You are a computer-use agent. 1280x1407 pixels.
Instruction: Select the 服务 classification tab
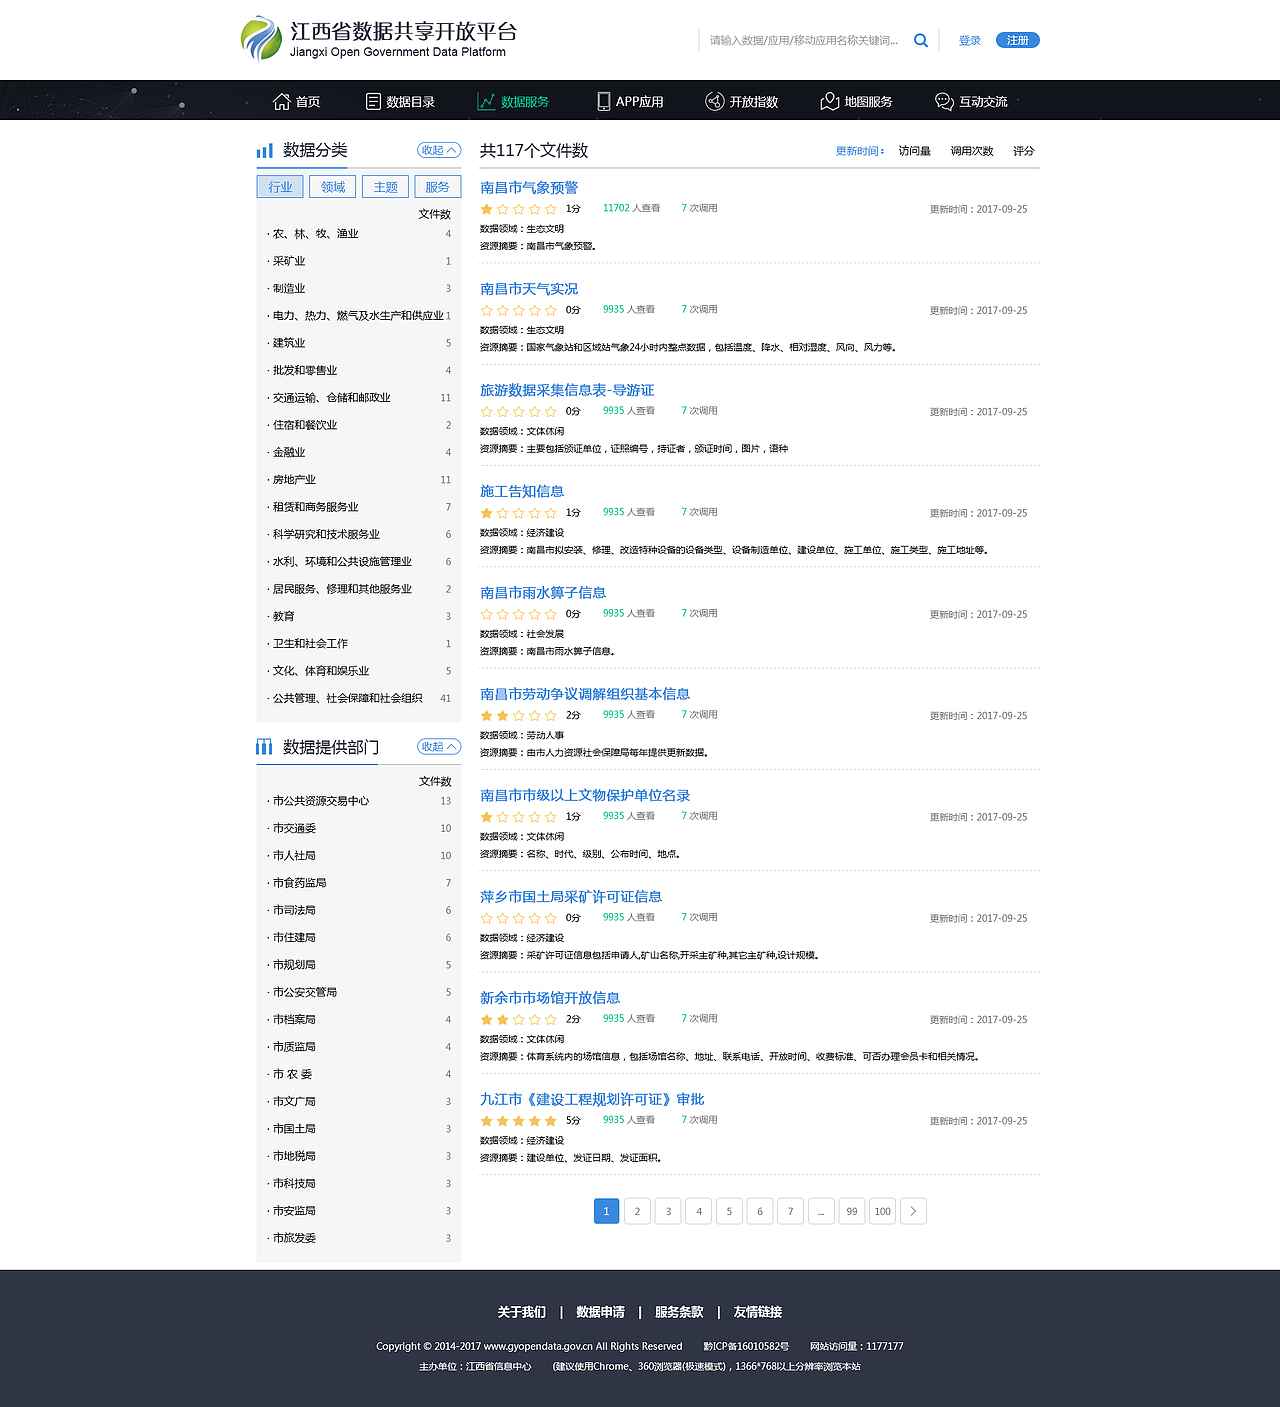coord(437,187)
